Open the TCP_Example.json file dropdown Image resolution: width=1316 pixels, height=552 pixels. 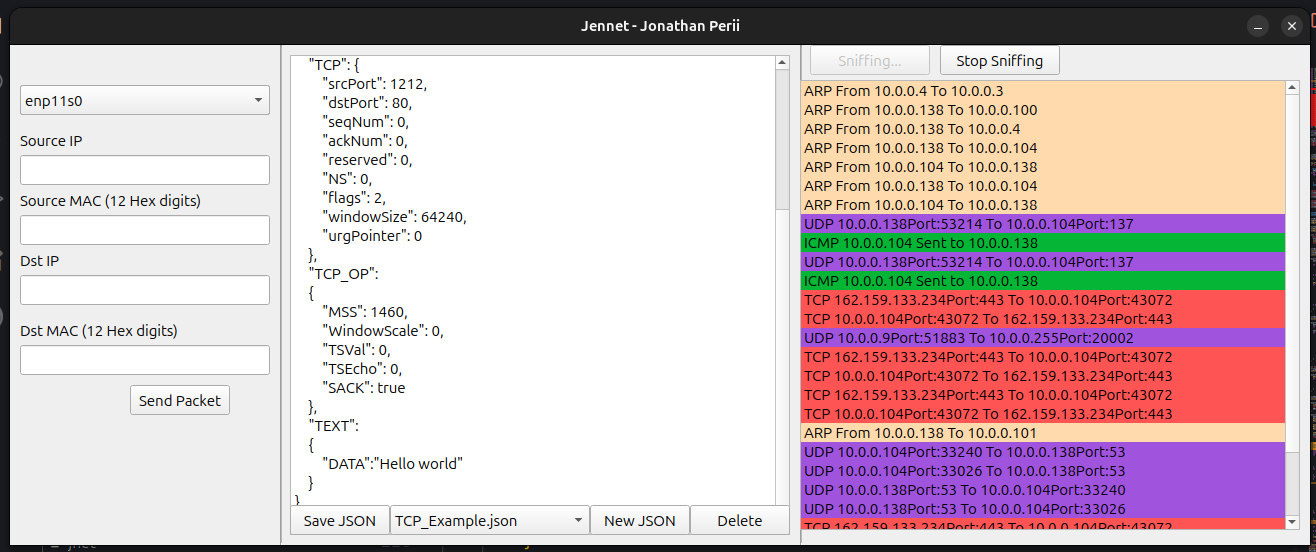click(x=490, y=520)
